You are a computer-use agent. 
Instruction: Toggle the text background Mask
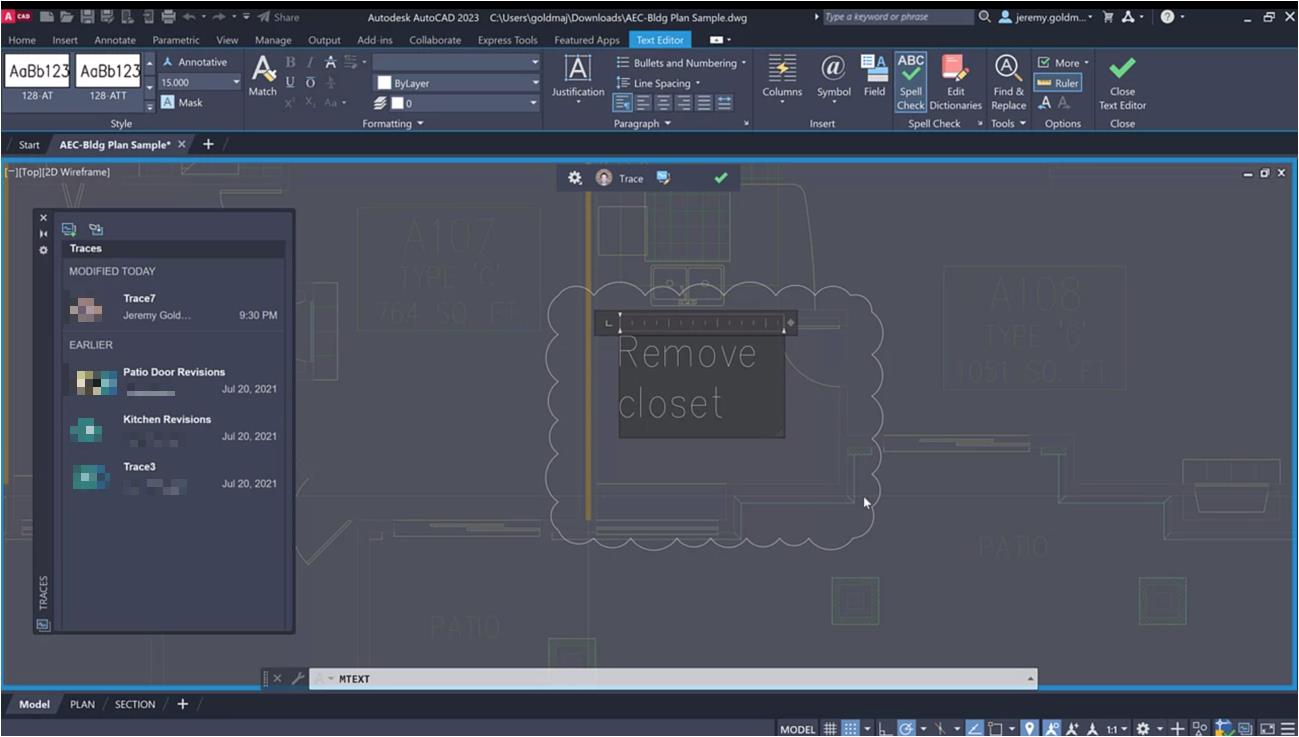[182, 102]
